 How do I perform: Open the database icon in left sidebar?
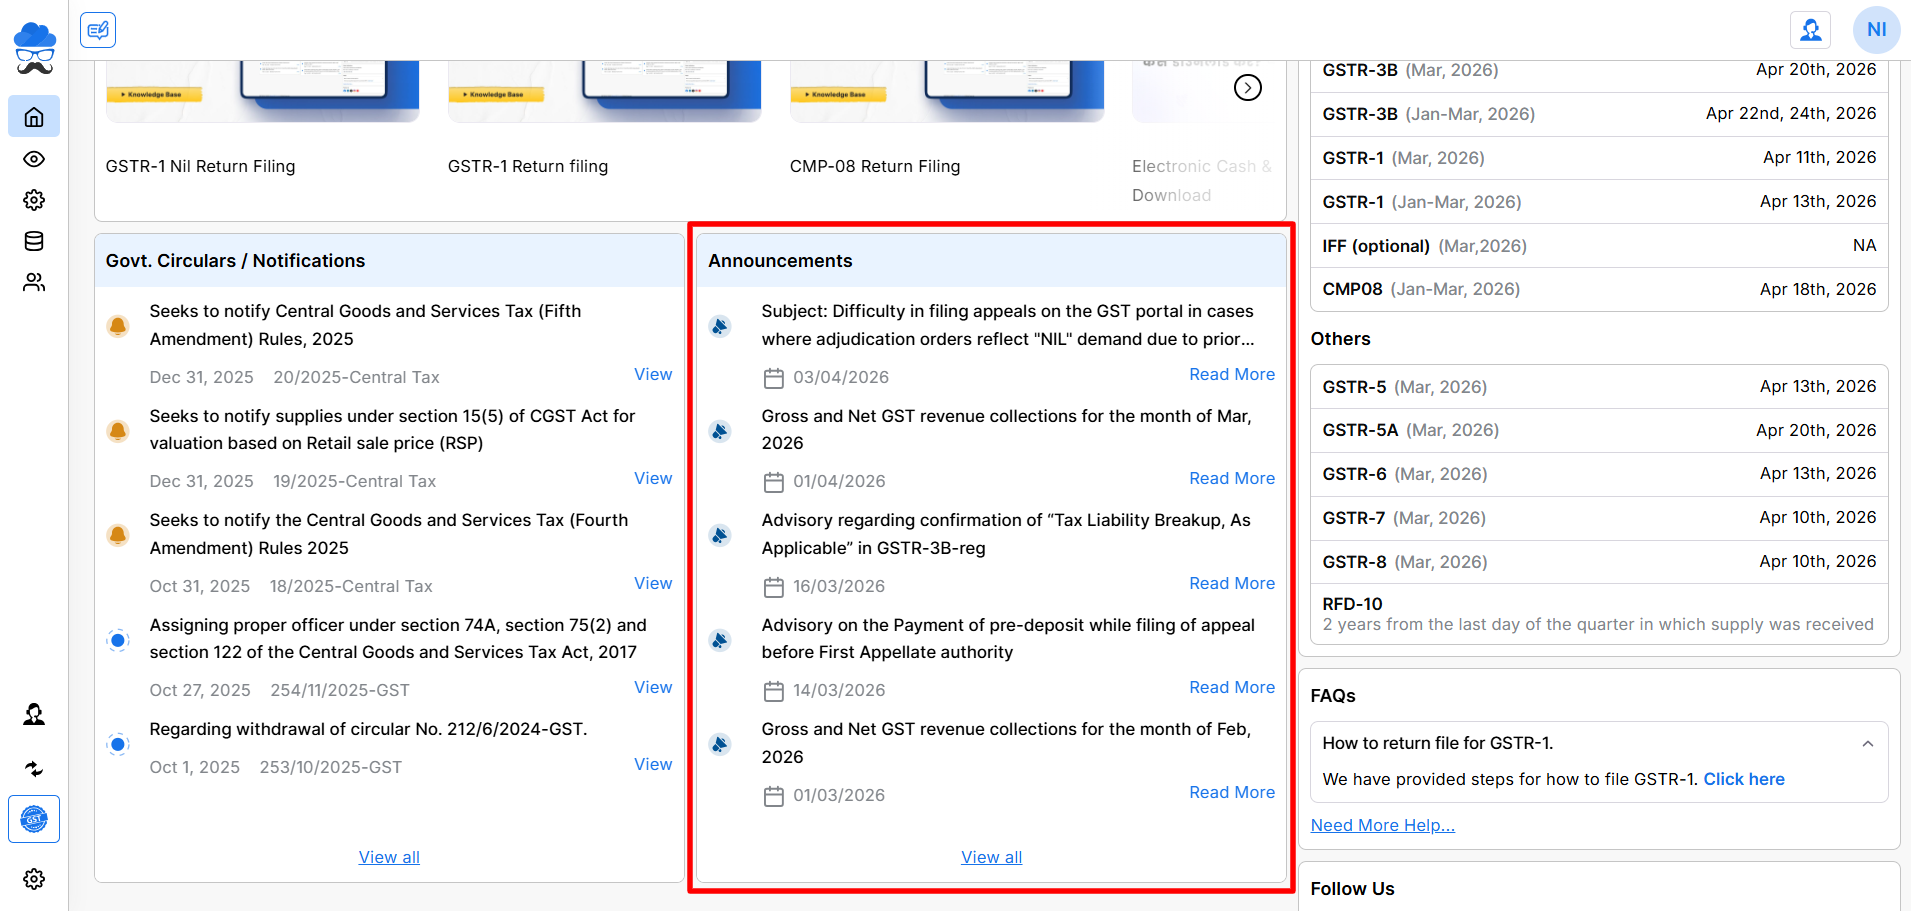(x=34, y=241)
